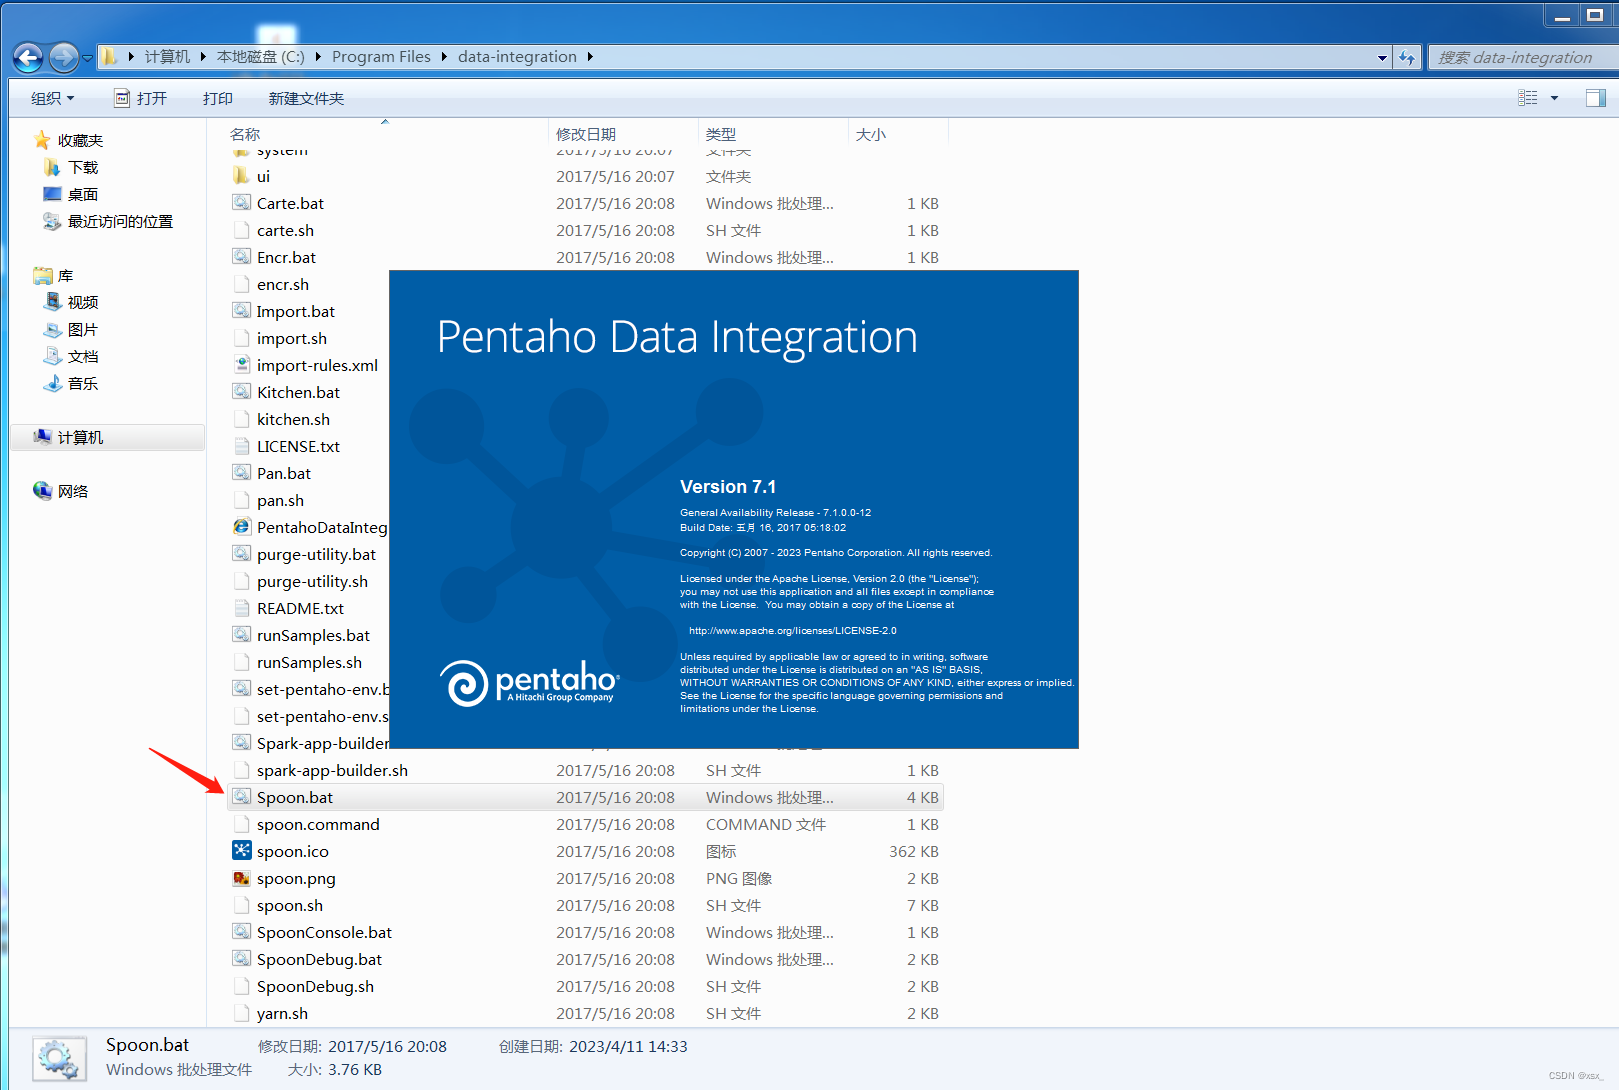Click the LICENSE.txt file icon
The width and height of the screenshot is (1619, 1090).
click(x=242, y=446)
